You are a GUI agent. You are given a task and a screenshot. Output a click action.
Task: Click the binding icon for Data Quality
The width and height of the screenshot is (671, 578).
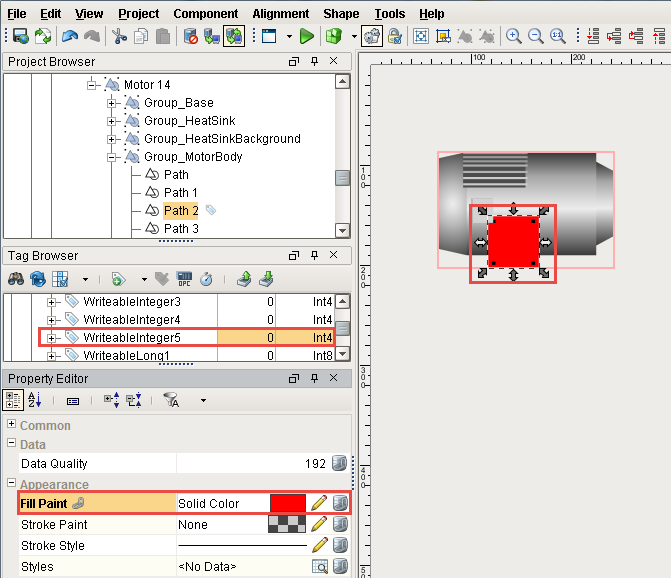coord(340,464)
